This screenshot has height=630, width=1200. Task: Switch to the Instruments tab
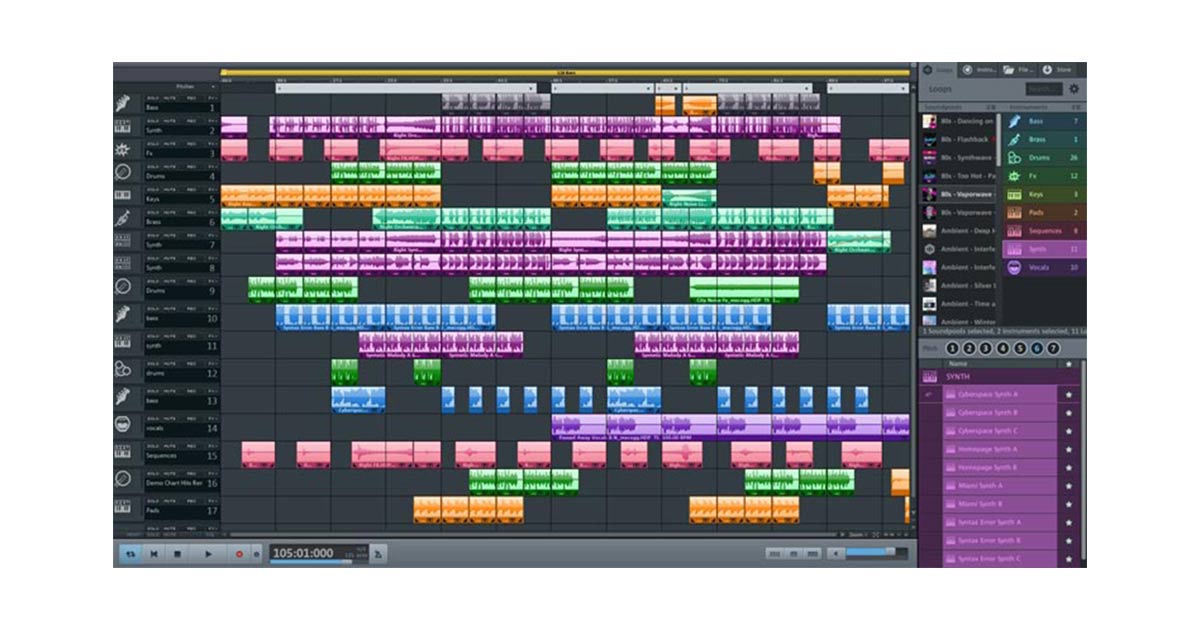[980, 70]
